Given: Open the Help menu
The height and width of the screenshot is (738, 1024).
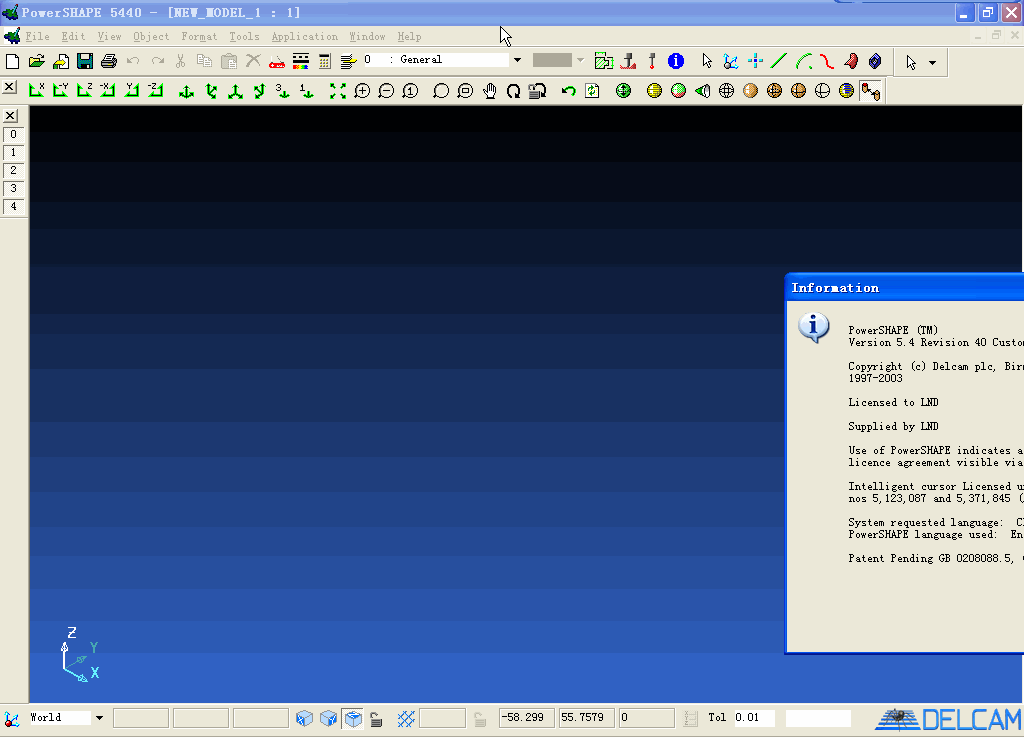Looking at the screenshot, I should coord(409,37).
